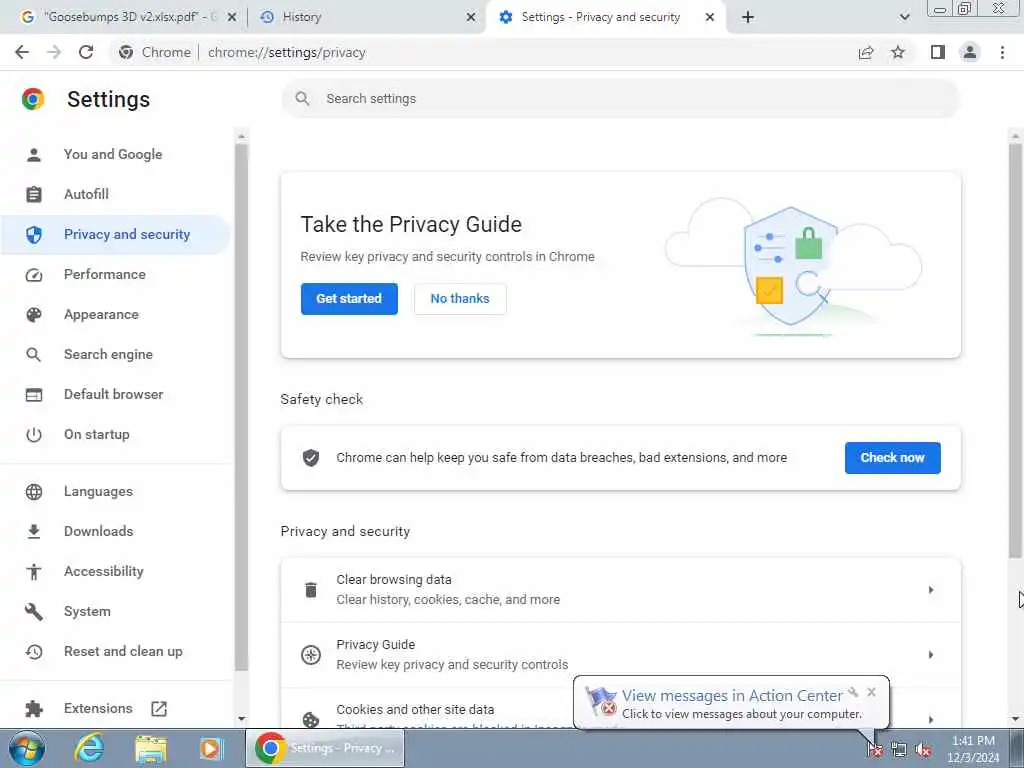Open the Chrome side panel
Screen dimensions: 1024x768
(938, 52)
